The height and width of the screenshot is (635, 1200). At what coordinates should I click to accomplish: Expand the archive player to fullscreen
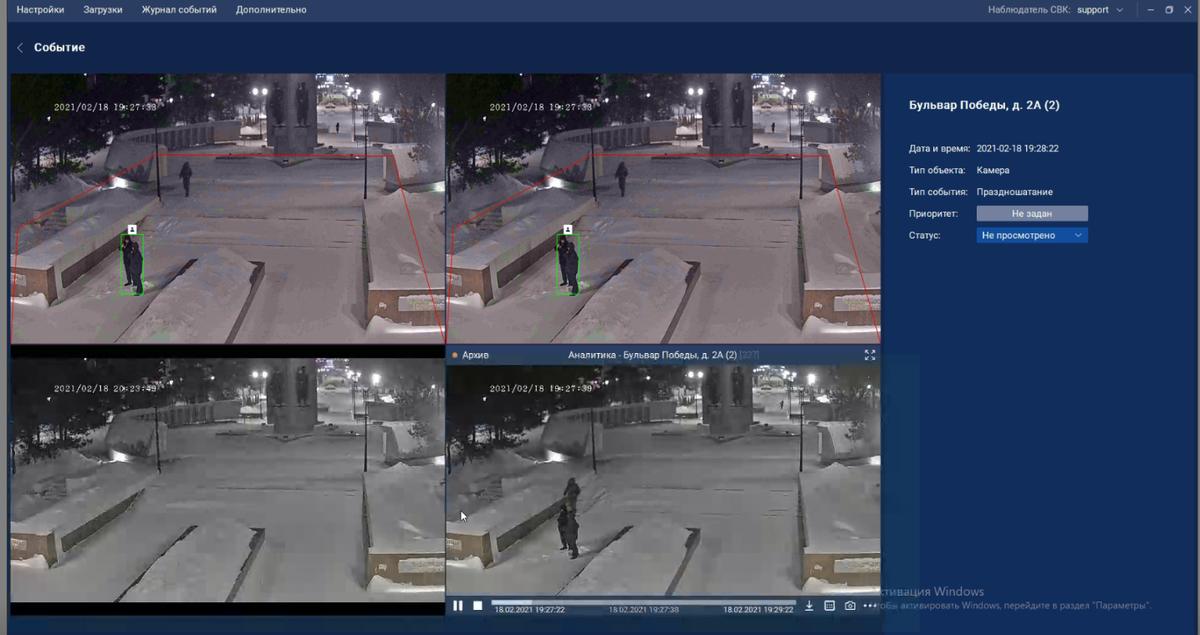pyautogui.click(x=870, y=355)
